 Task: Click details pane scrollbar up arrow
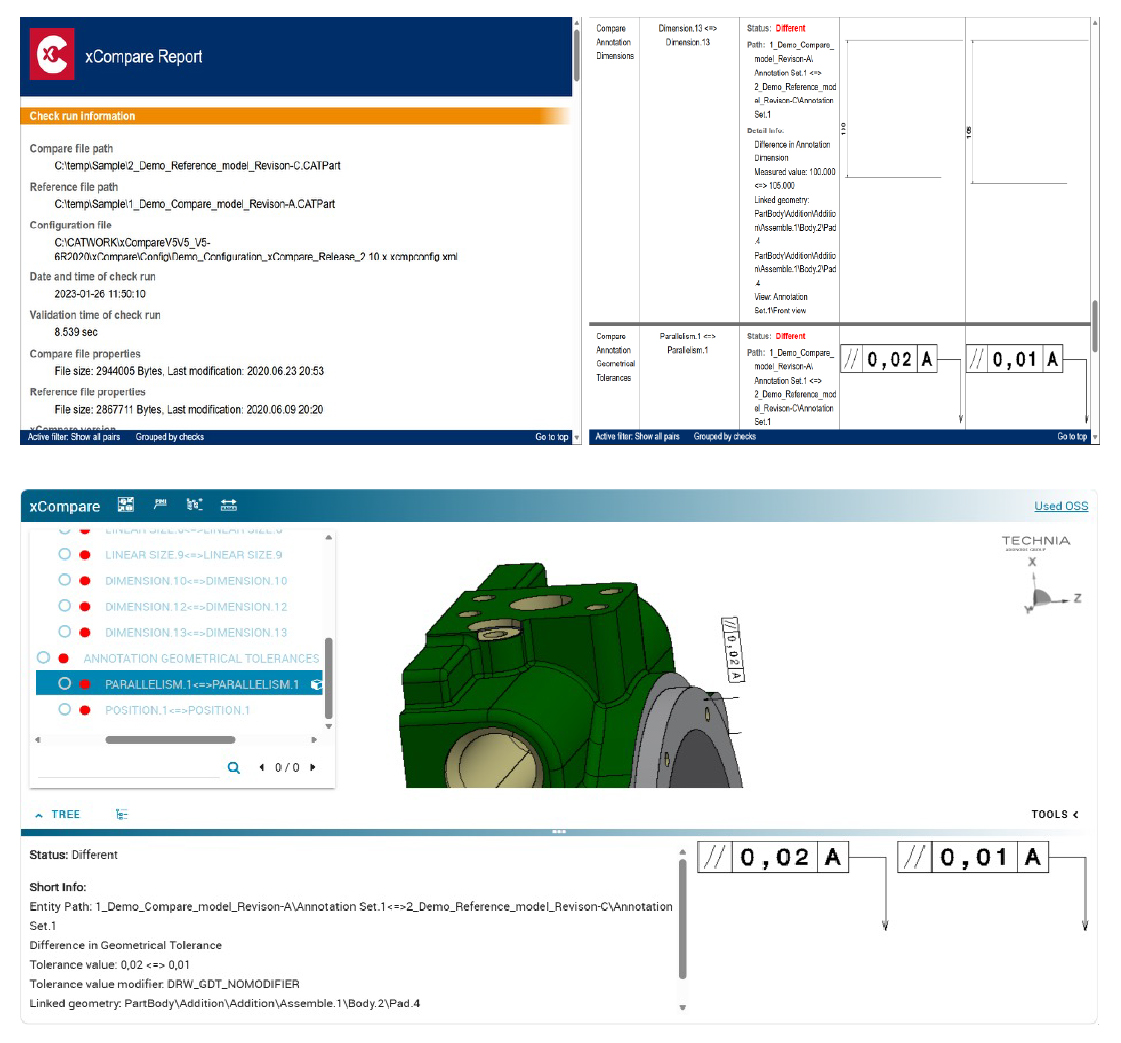[682, 852]
